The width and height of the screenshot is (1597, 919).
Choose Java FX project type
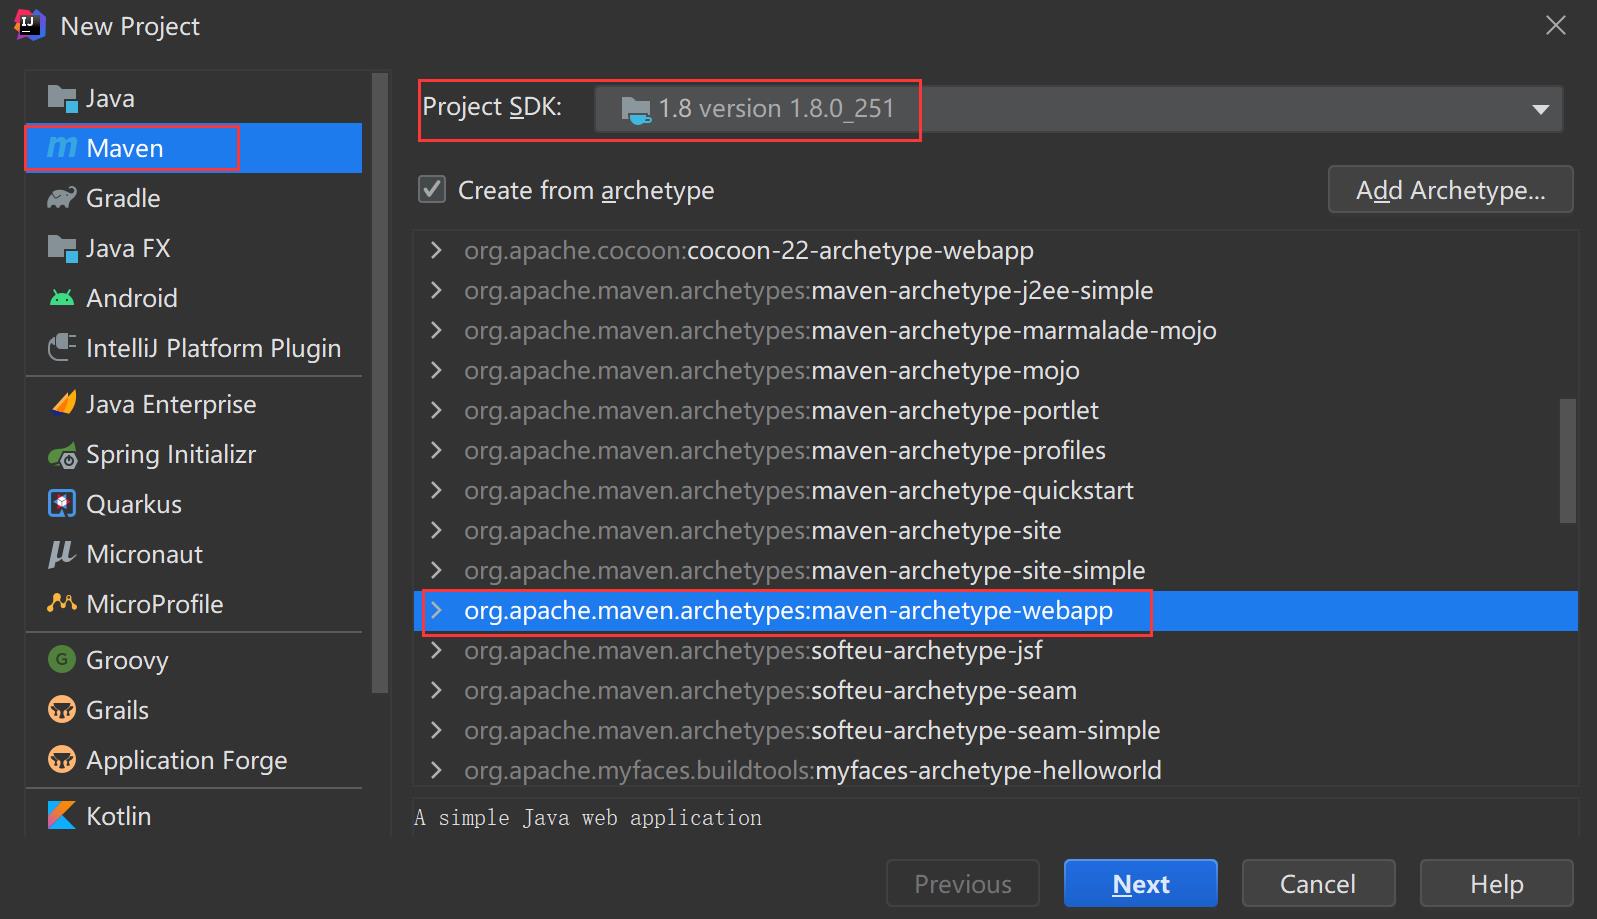point(194,248)
